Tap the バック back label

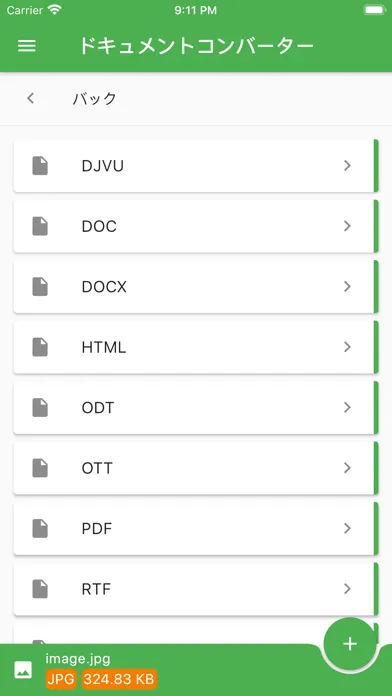click(95, 99)
